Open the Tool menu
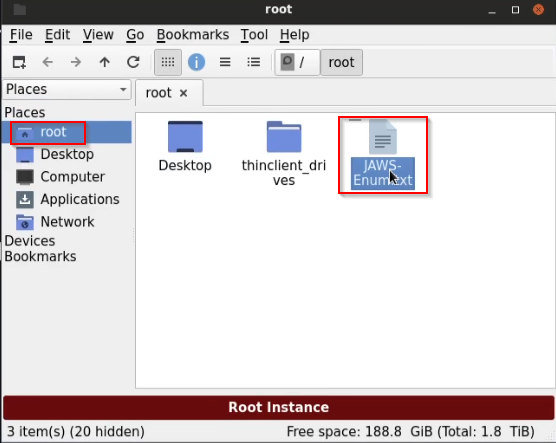Screen dimensions: 556x443 pos(254,35)
